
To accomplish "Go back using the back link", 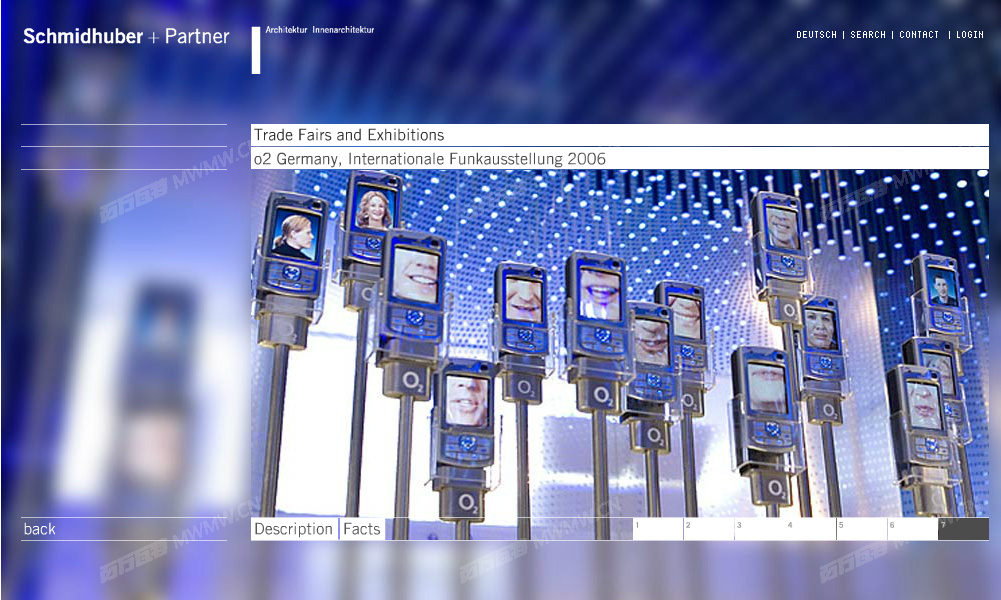I will pyautogui.click(x=40, y=529).
